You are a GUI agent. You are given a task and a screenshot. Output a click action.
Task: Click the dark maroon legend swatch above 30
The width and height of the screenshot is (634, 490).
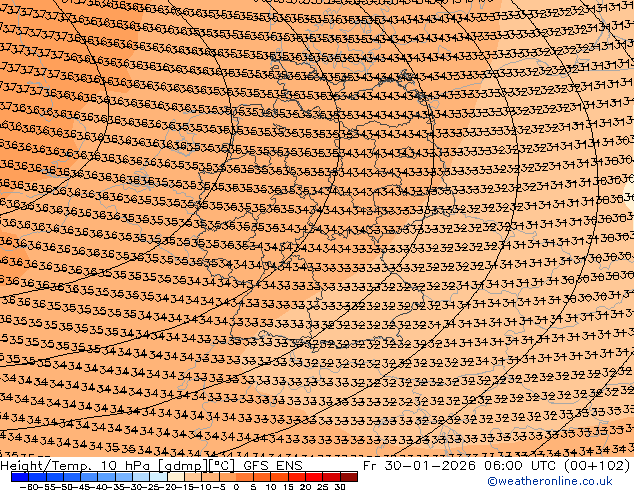tap(349, 477)
